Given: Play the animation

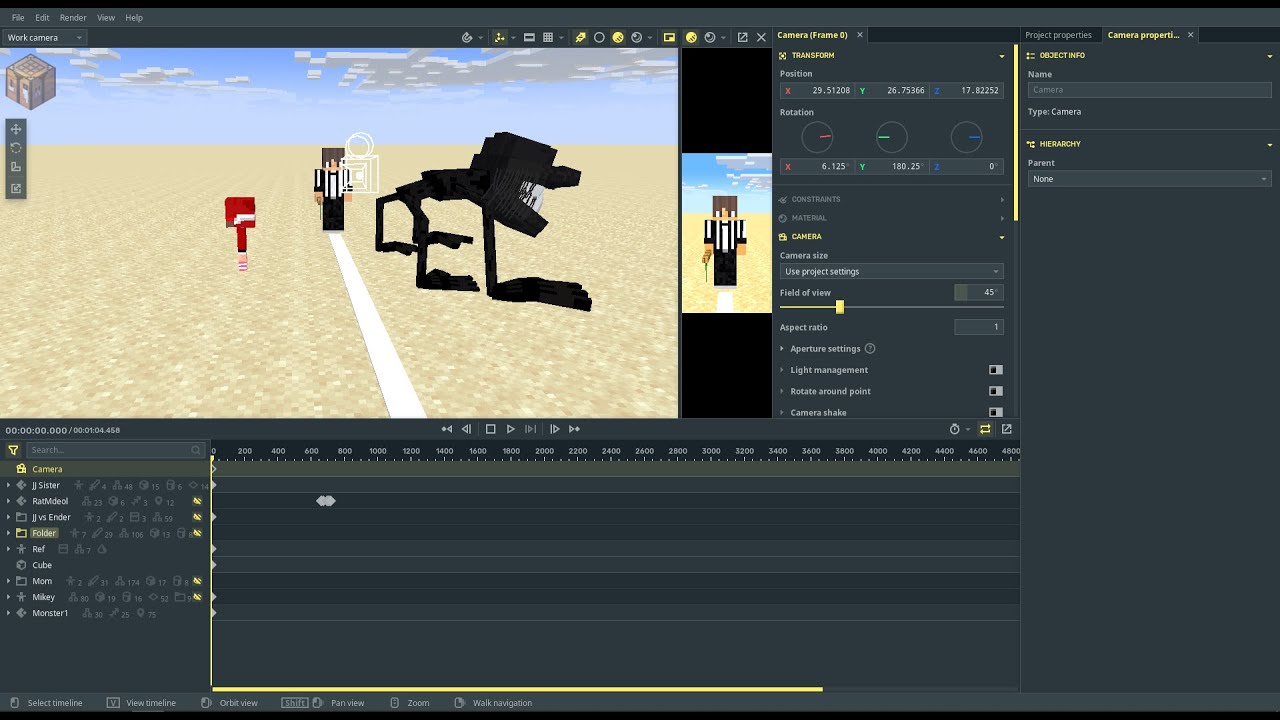Looking at the screenshot, I should [x=510, y=429].
